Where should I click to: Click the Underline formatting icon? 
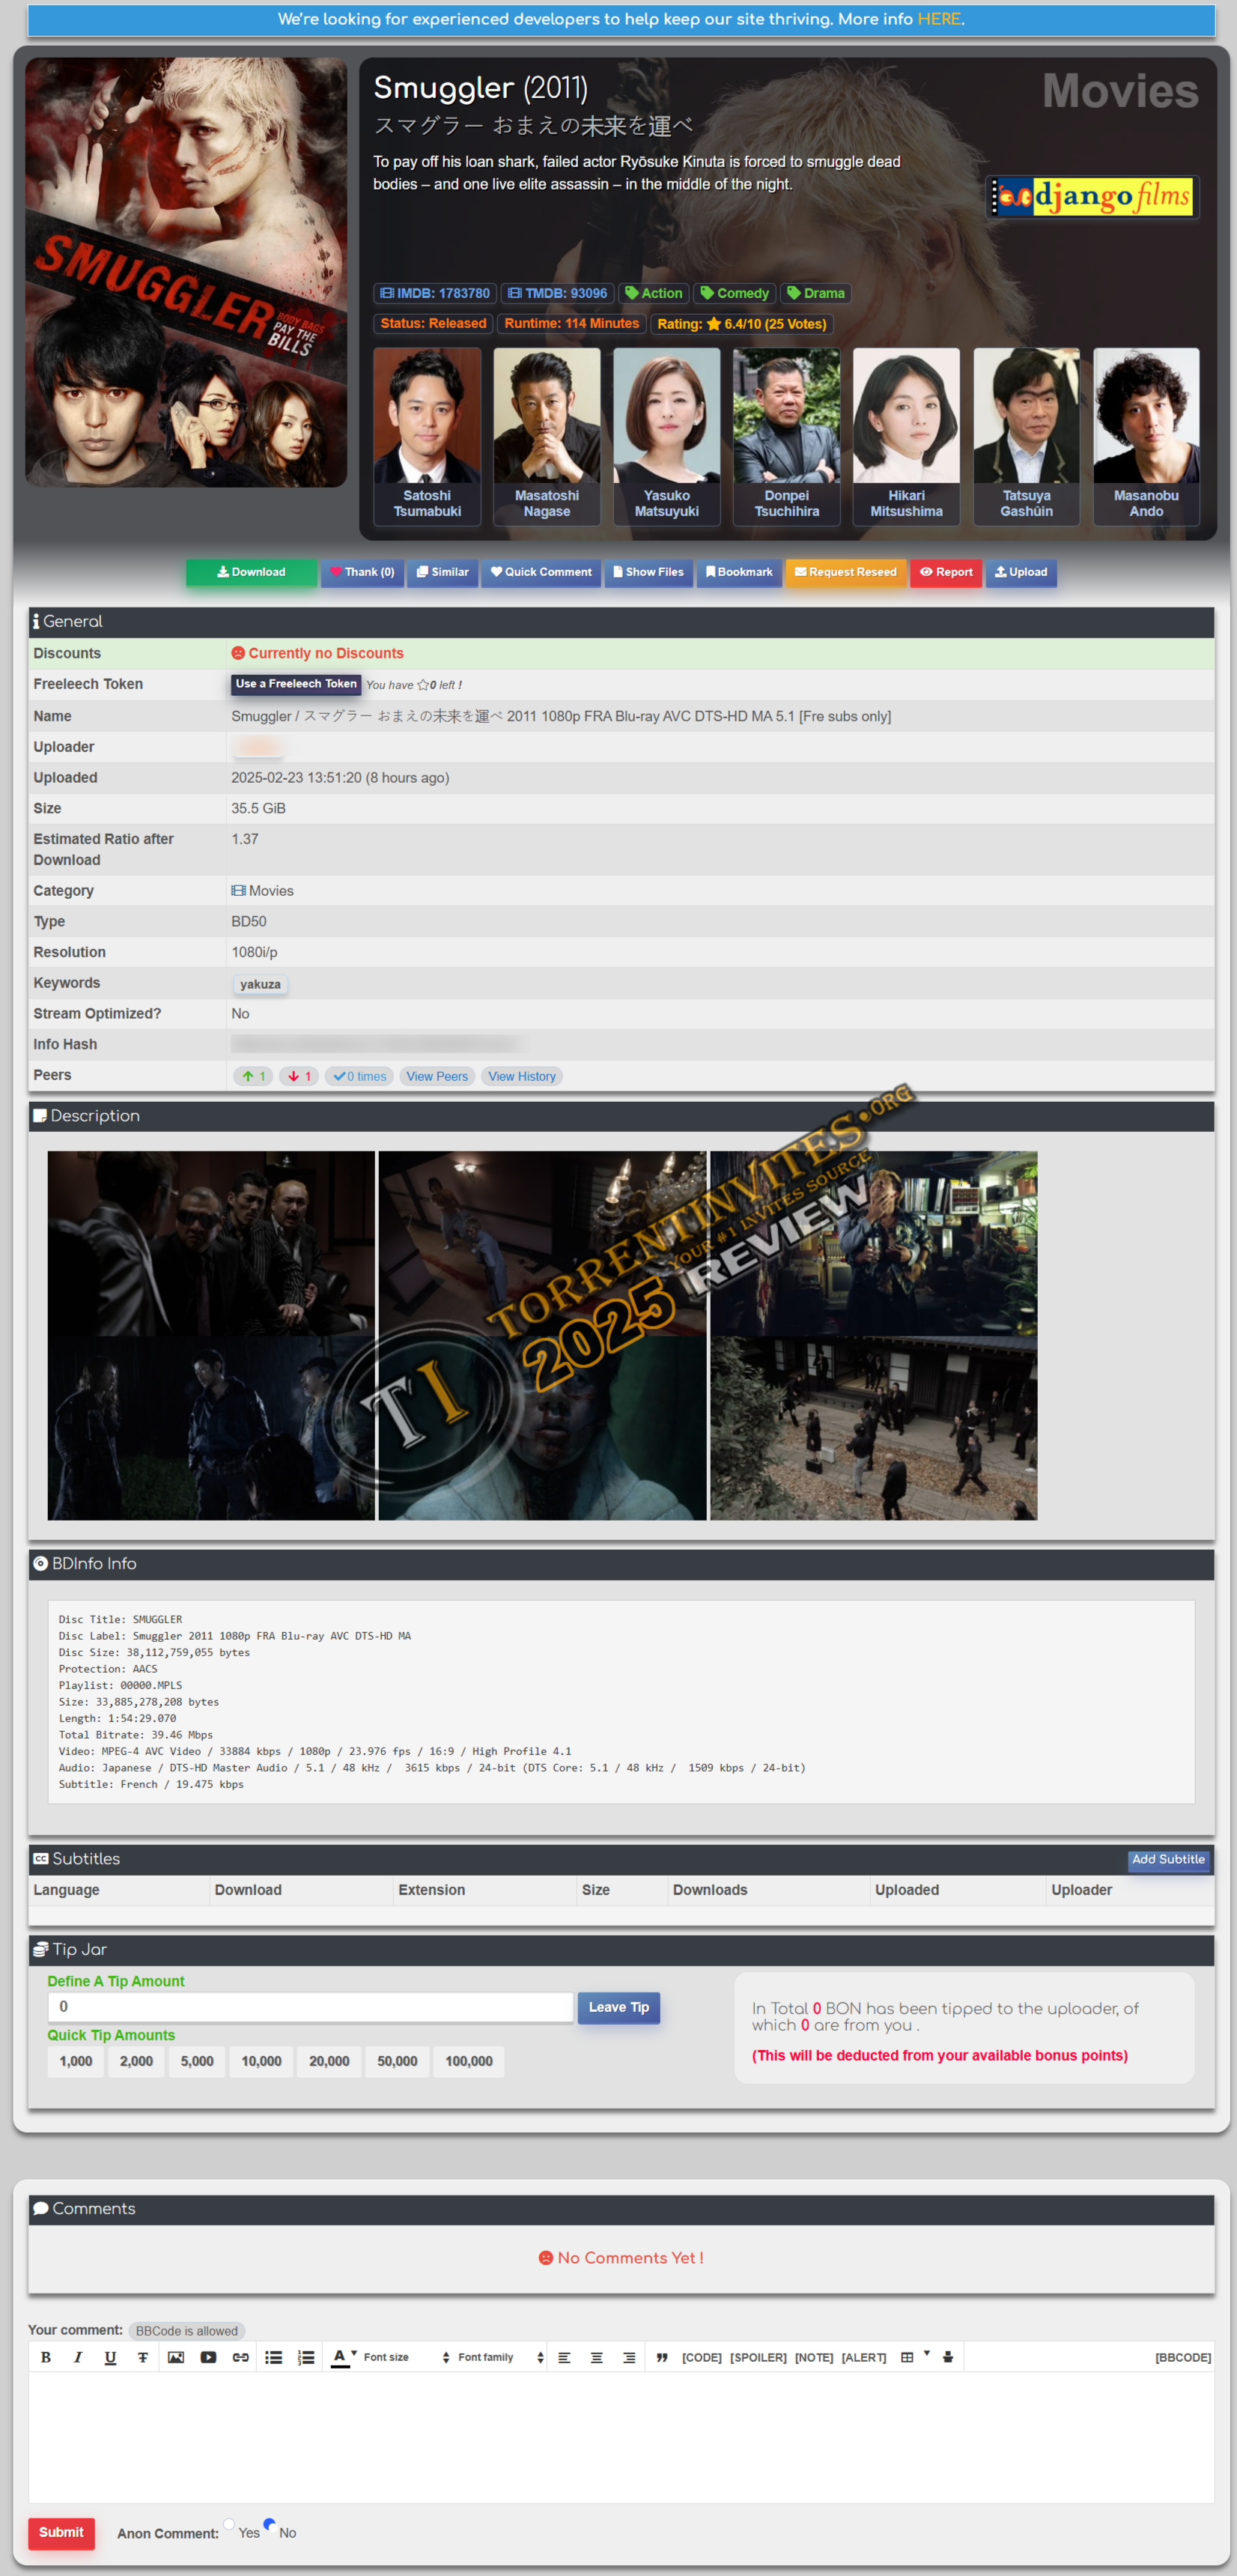coord(110,2357)
